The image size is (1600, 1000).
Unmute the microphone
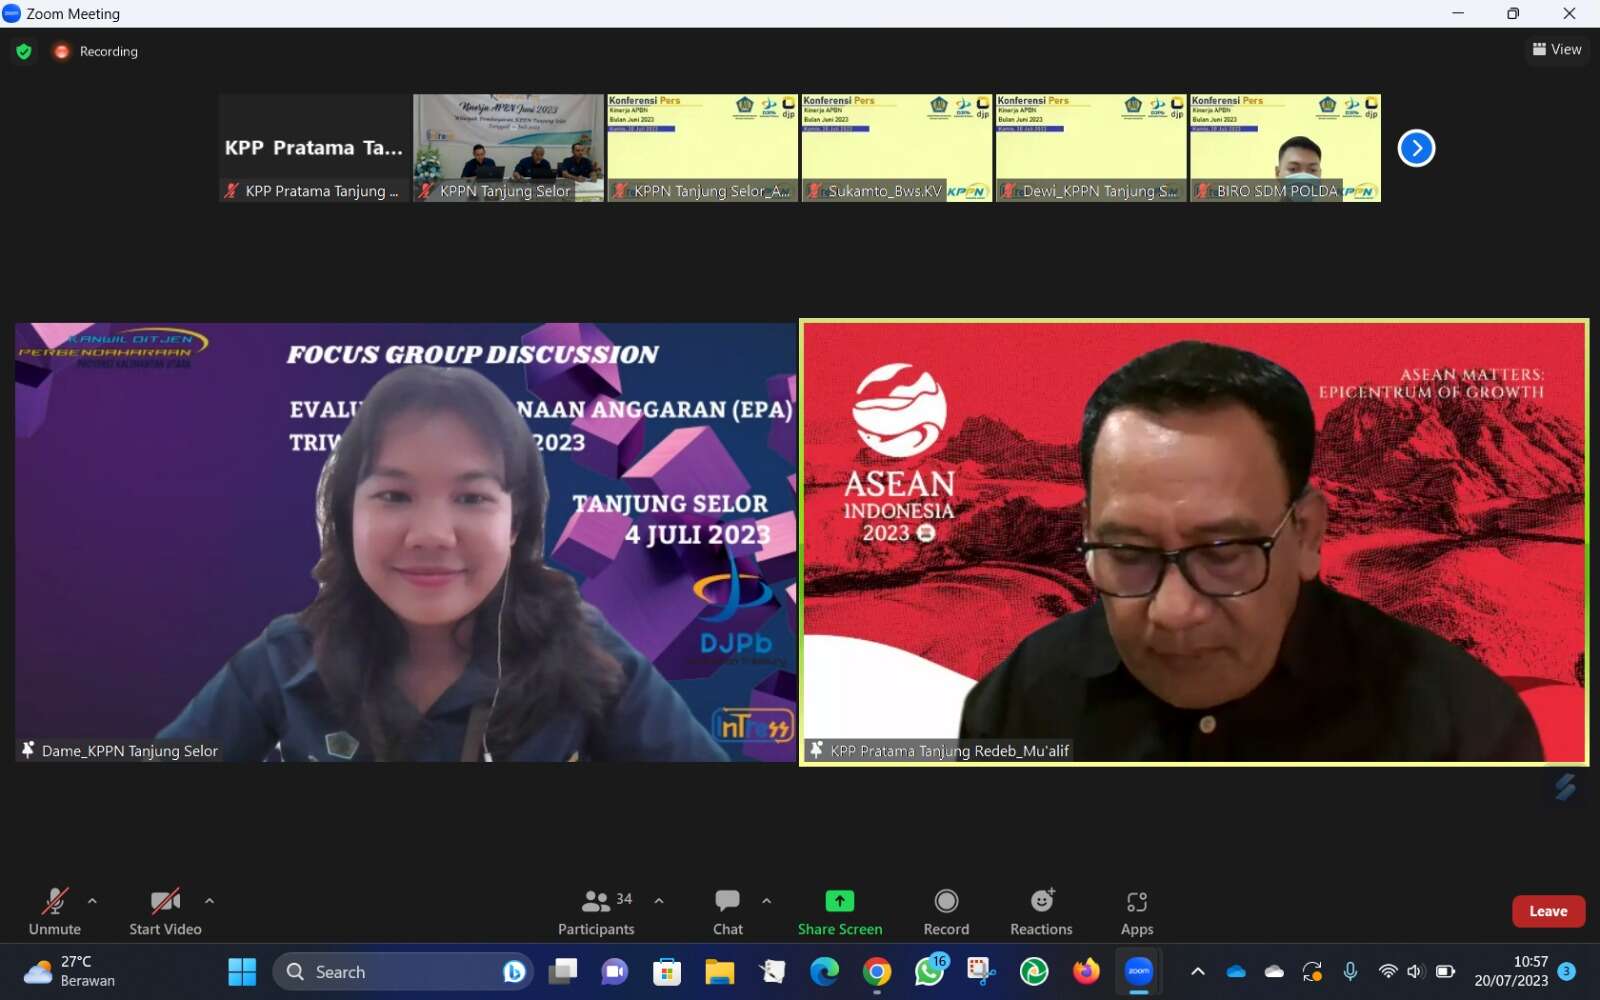tap(55, 911)
